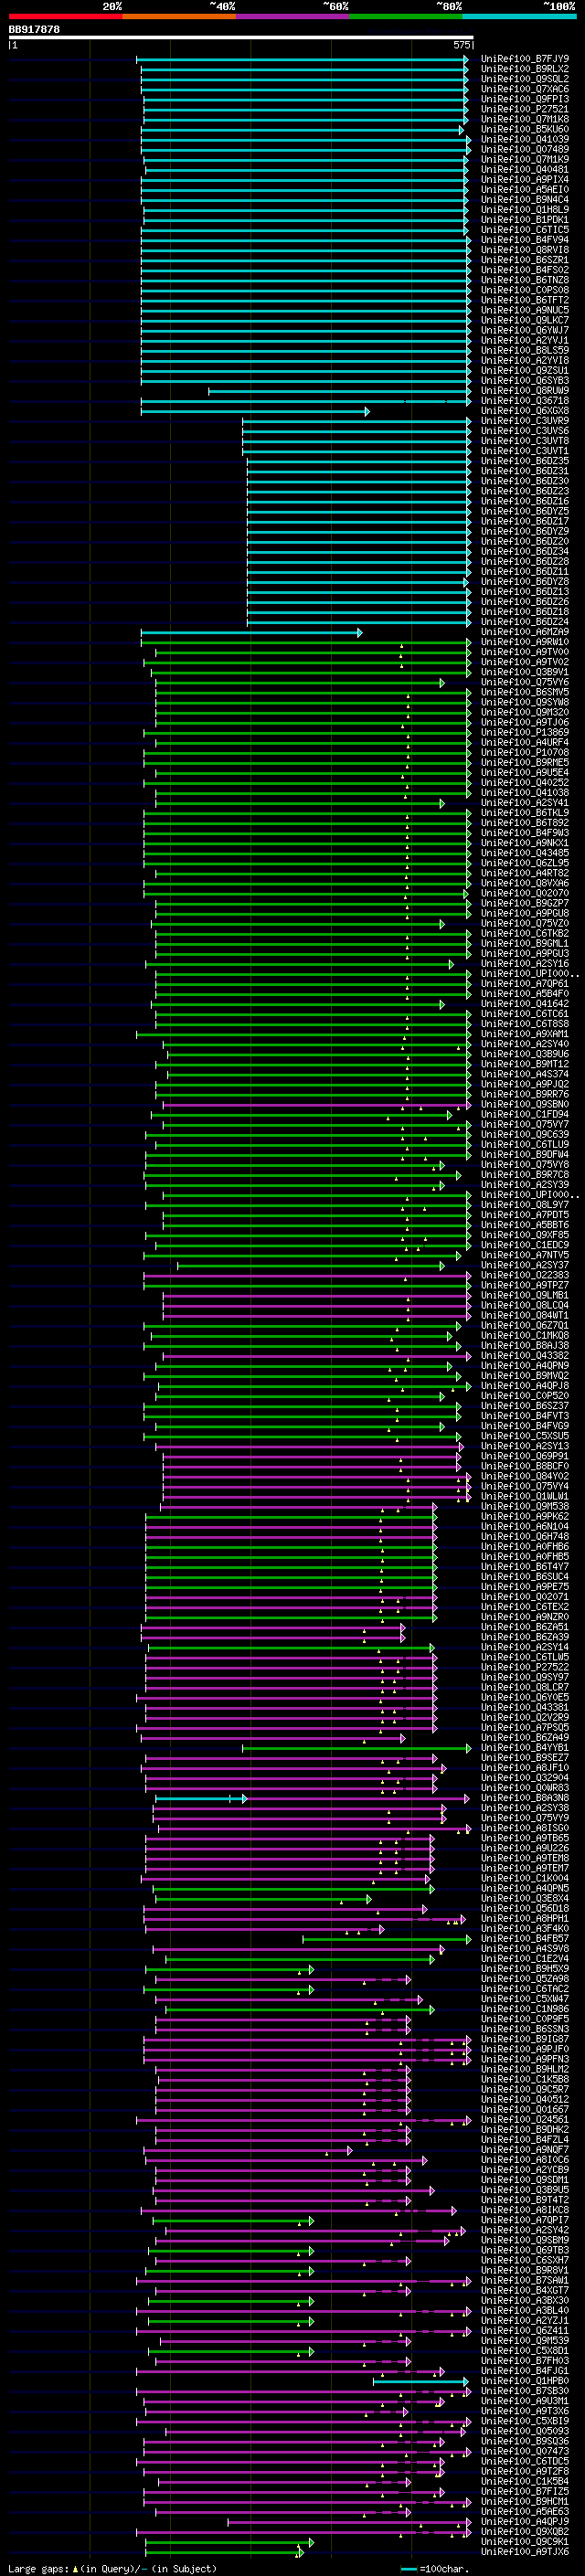Select the UniRef100_P13869 label
This screenshot has height=2576, width=585.
click(525, 731)
